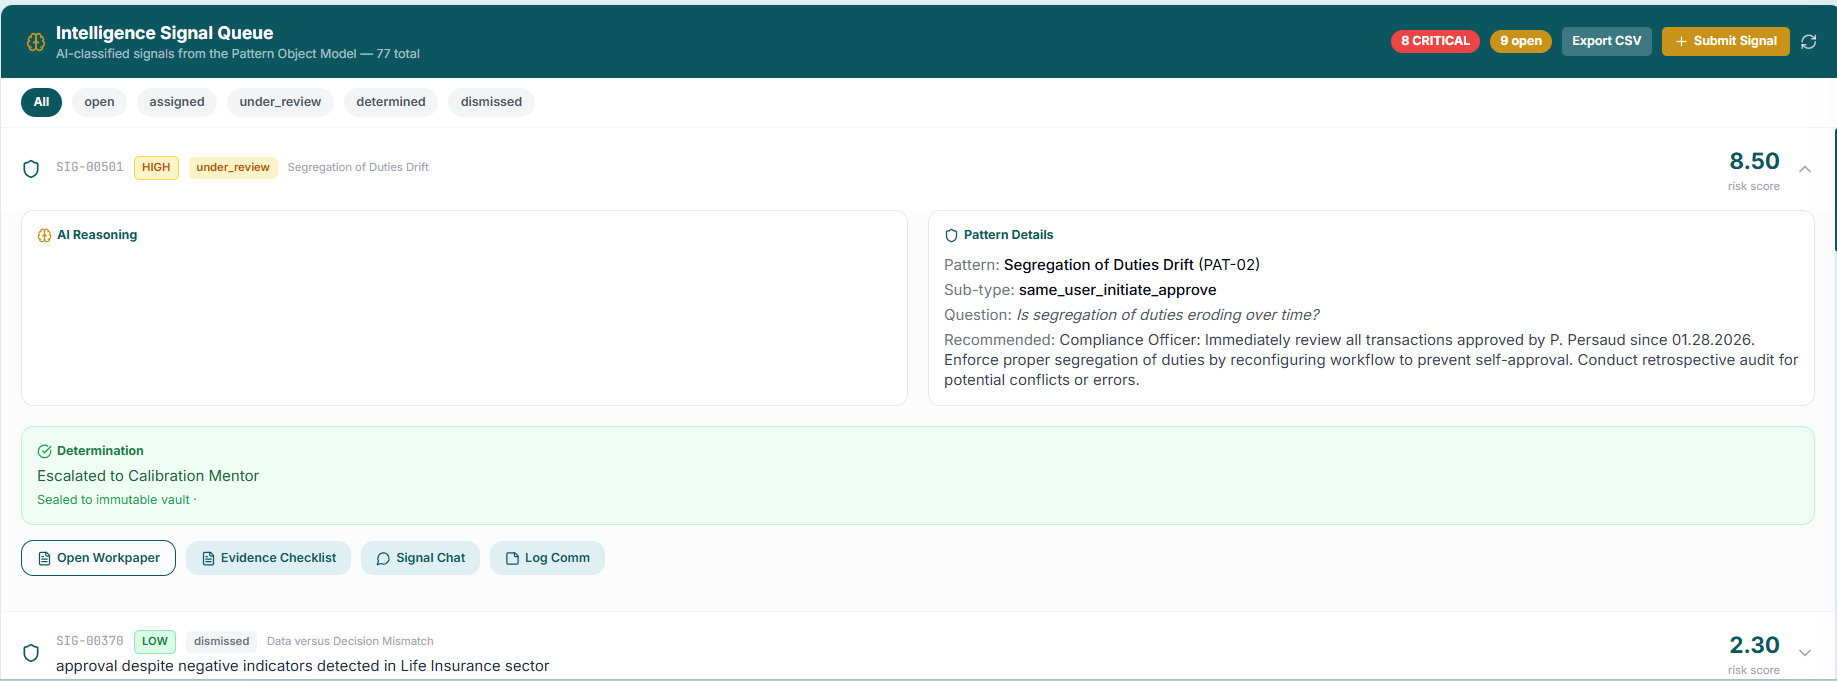1837x681 pixels.
Task: Click the brain logo icon in the header
Action: (x=36, y=42)
